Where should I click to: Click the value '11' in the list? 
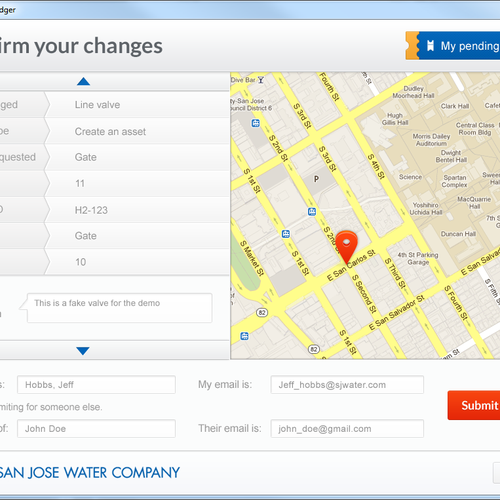click(x=80, y=183)
